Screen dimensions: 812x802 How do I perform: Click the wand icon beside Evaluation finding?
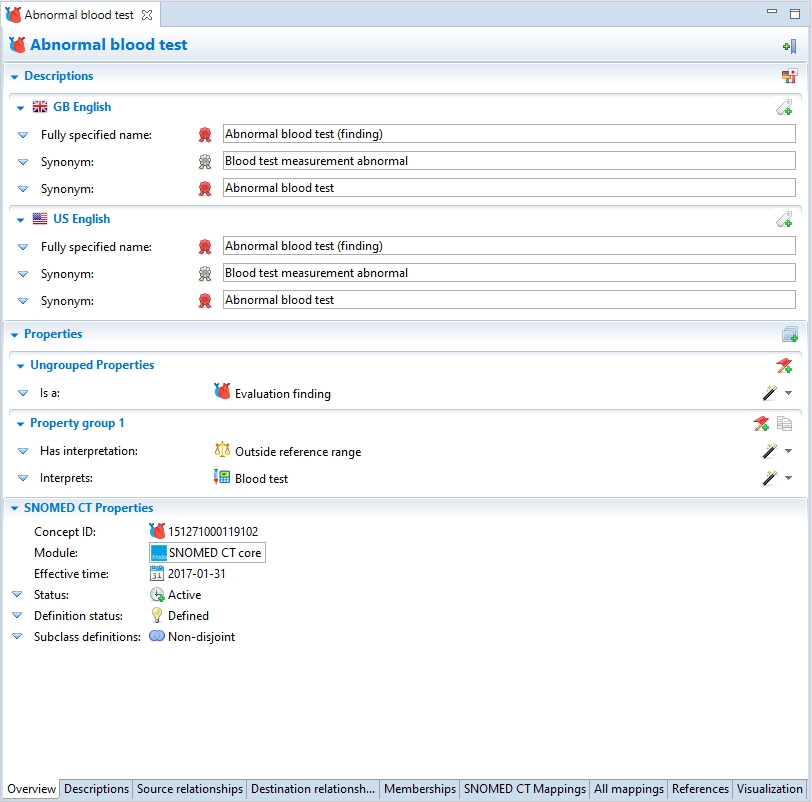pos(769,394)
